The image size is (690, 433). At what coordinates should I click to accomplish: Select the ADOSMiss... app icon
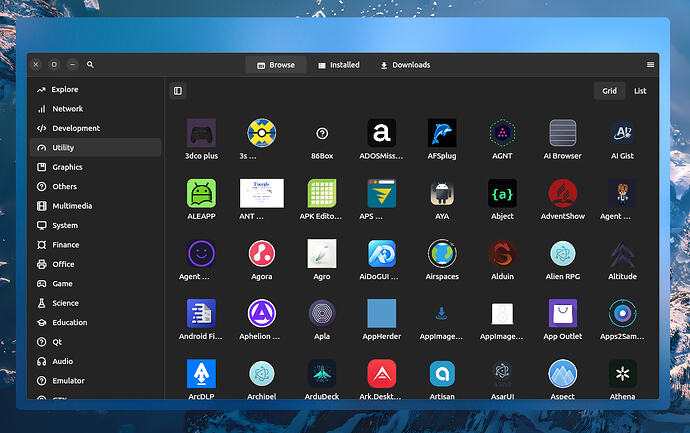point(382,133)
